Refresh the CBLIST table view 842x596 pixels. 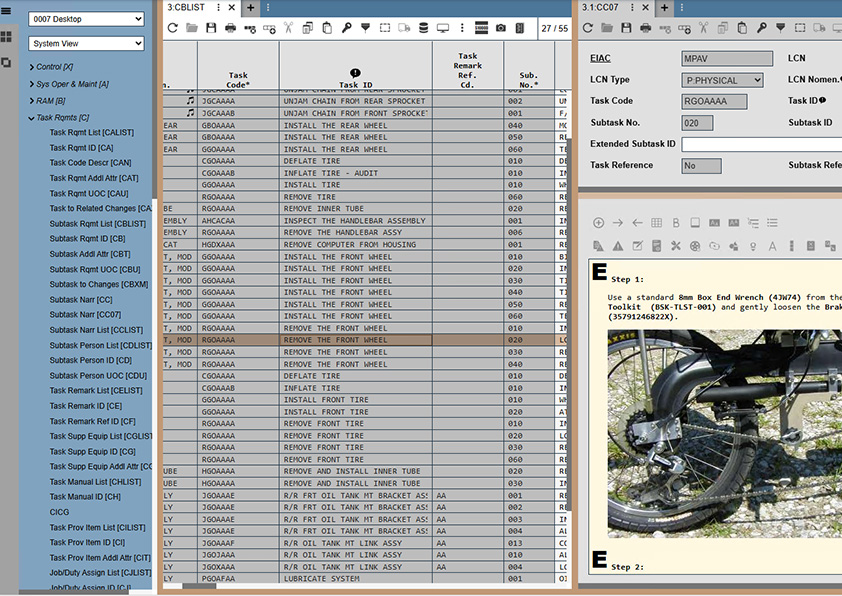173,28
